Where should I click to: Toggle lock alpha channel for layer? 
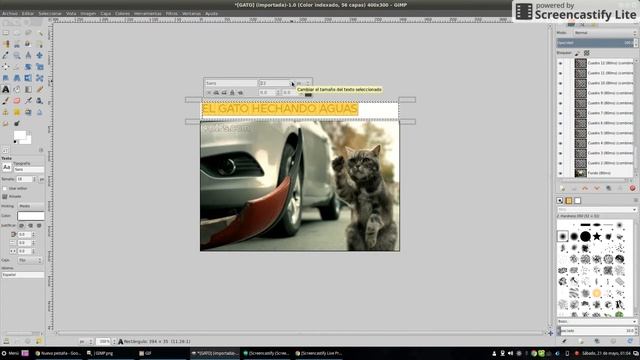587,53
